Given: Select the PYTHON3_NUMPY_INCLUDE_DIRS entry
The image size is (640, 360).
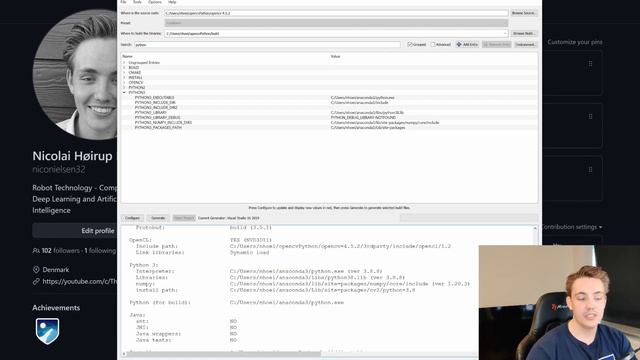Looking at the screenshot, I should click(163, 122).
